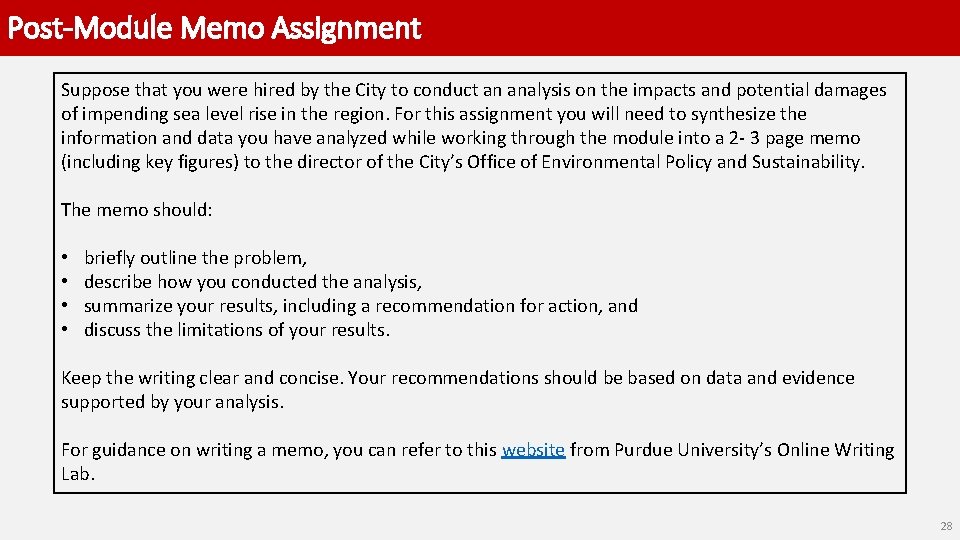Click the "supported by your analysis." line
Viewport: 960px width, 540px height.
coord(172,402)
